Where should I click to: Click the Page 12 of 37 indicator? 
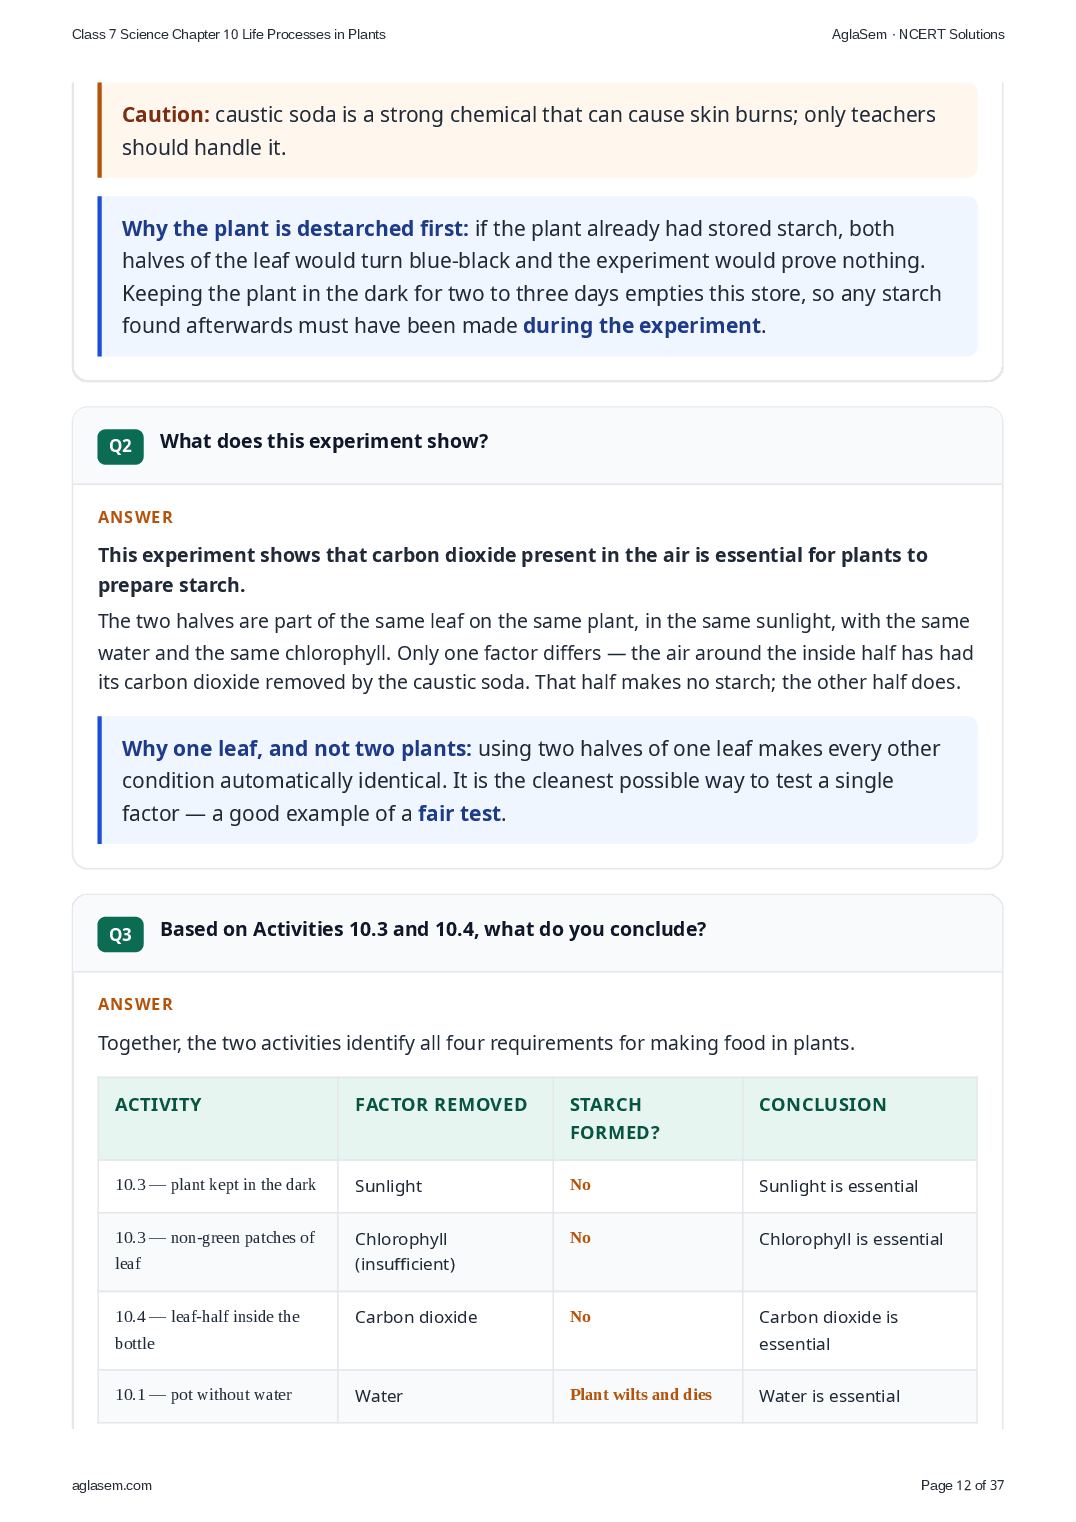coord(962,1485)
